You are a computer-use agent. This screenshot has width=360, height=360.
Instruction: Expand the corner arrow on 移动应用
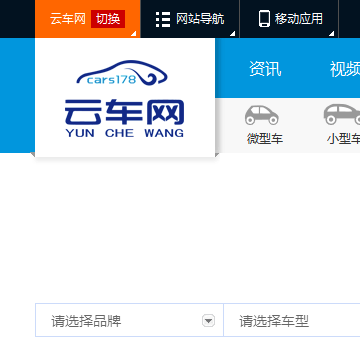pos(332,33)
